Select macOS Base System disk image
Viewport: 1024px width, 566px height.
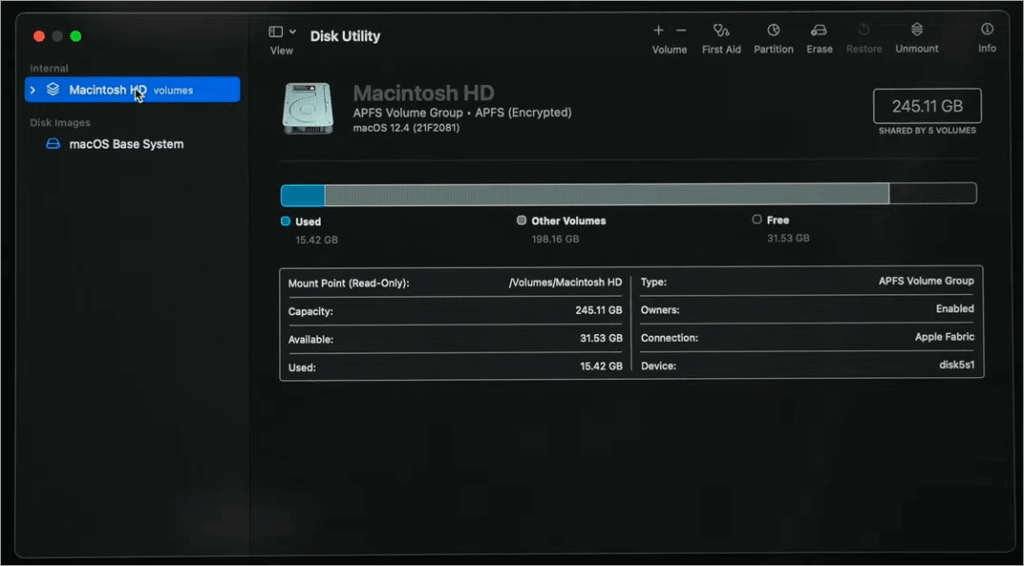coord(126,144)
